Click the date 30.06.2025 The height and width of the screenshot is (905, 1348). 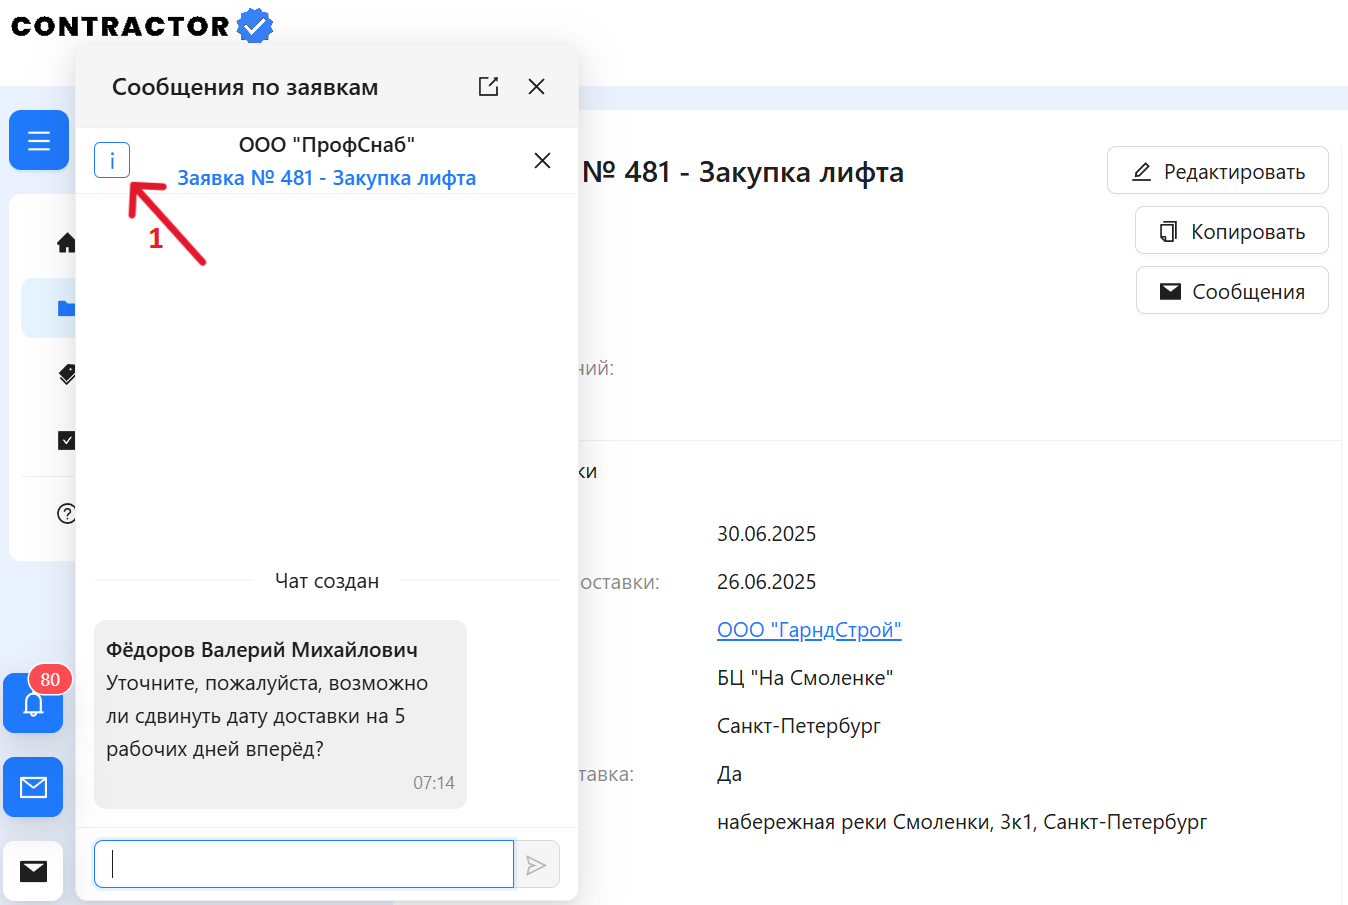[x=766, y=534]
